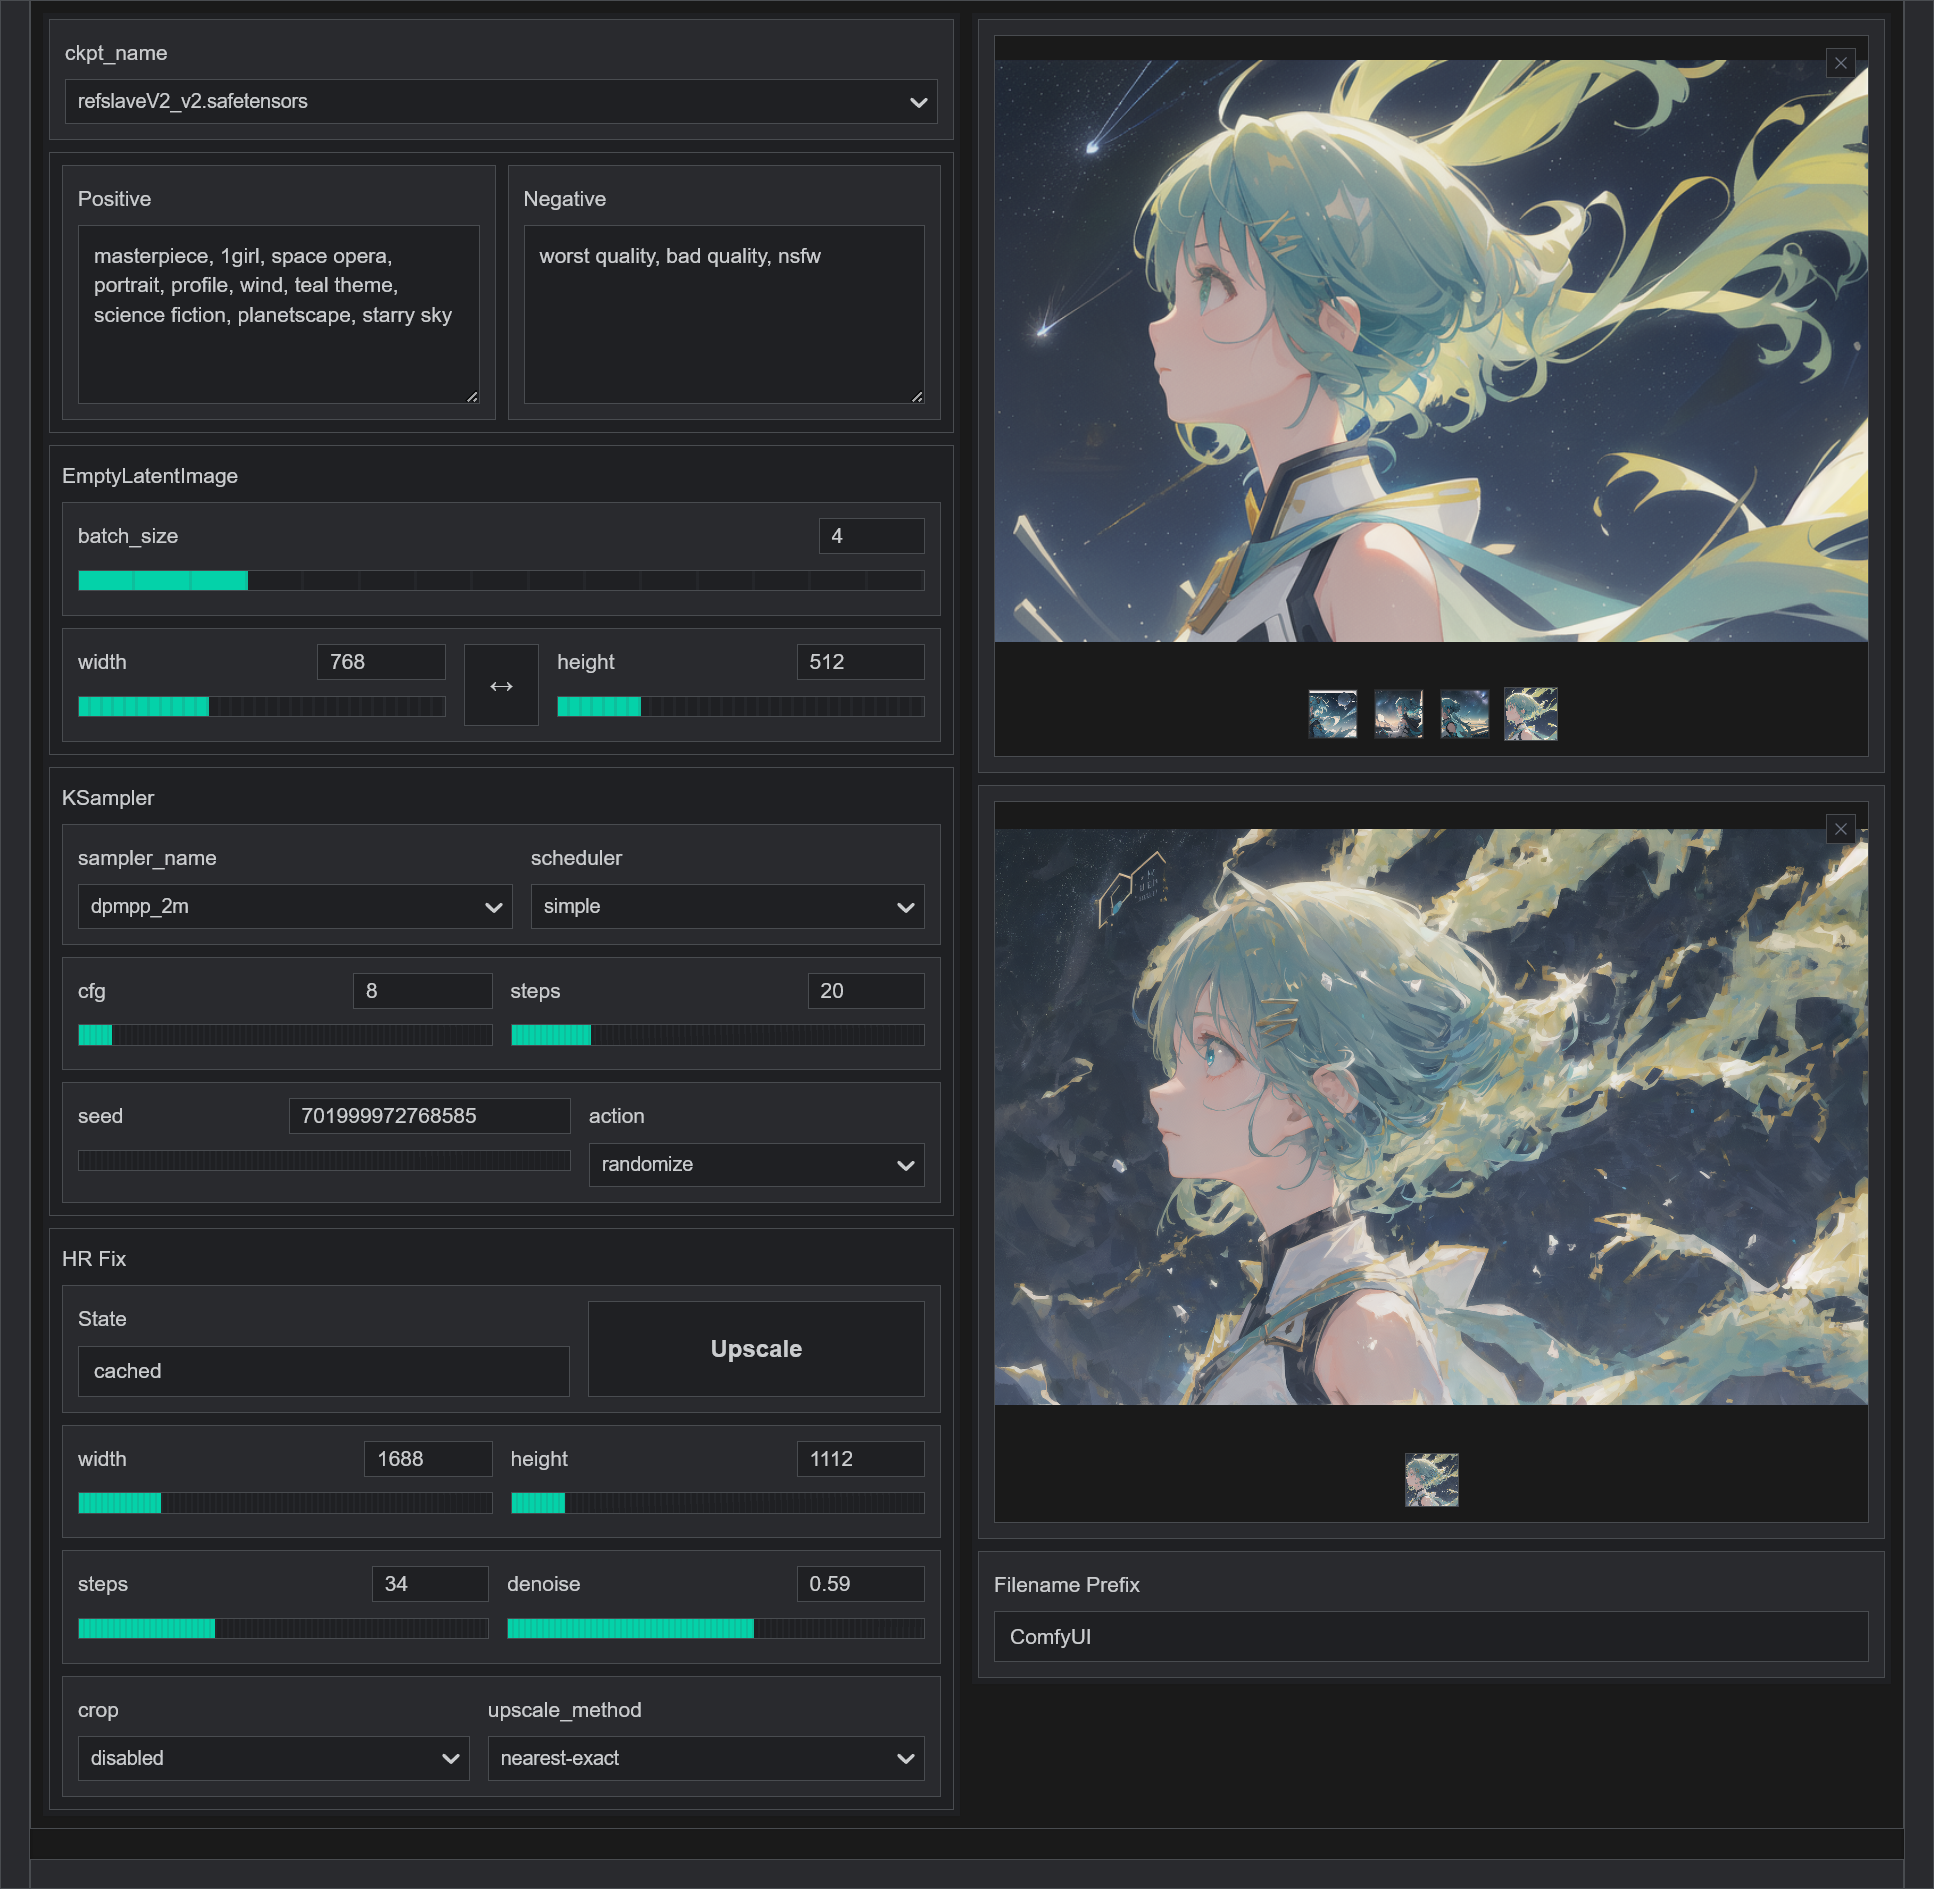Screen dimensions: 1934x1889
Task: Click the seed value input field
Action: coord(428,1116)
